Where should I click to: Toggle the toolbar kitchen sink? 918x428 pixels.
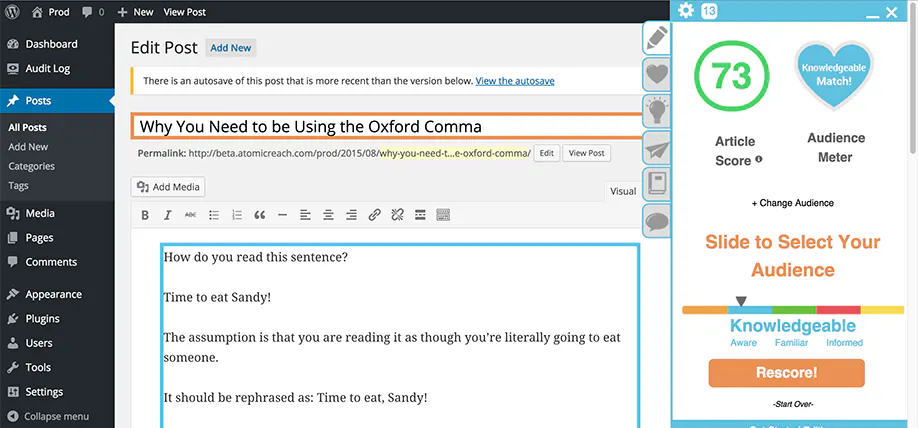point(443,215)
